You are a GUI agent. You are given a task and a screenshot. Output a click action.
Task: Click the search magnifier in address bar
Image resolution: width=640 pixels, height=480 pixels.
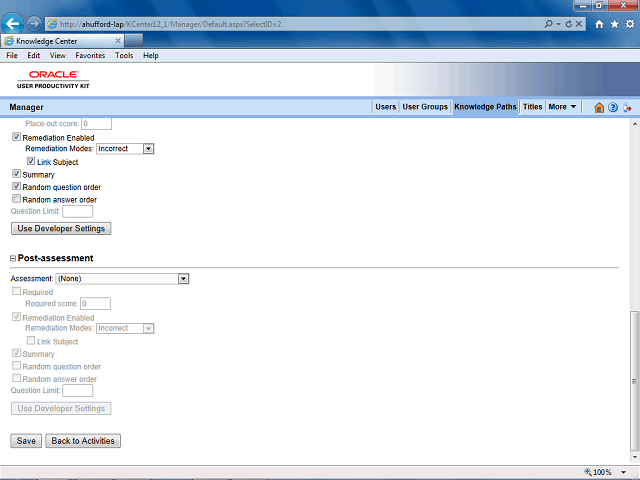pyautogui.click(x=548, y=24)
